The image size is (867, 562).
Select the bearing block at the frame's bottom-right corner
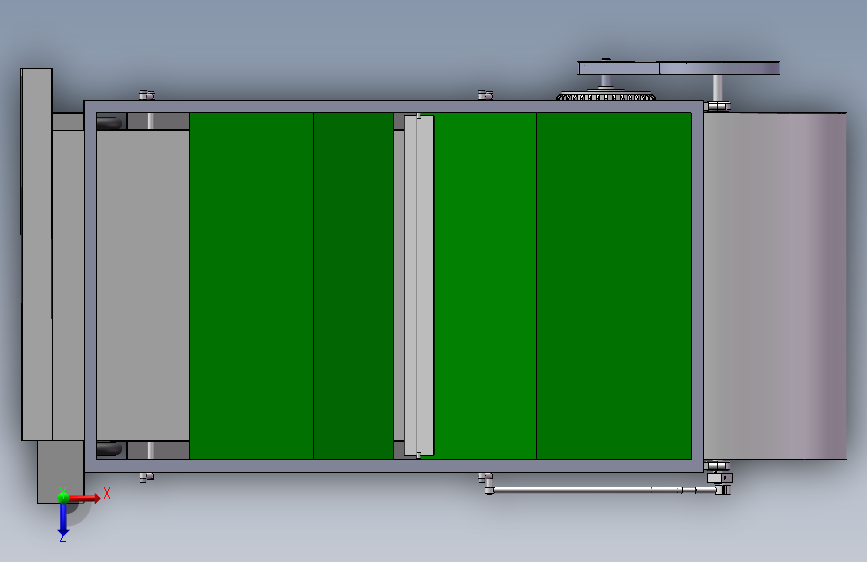pos(717,465)
